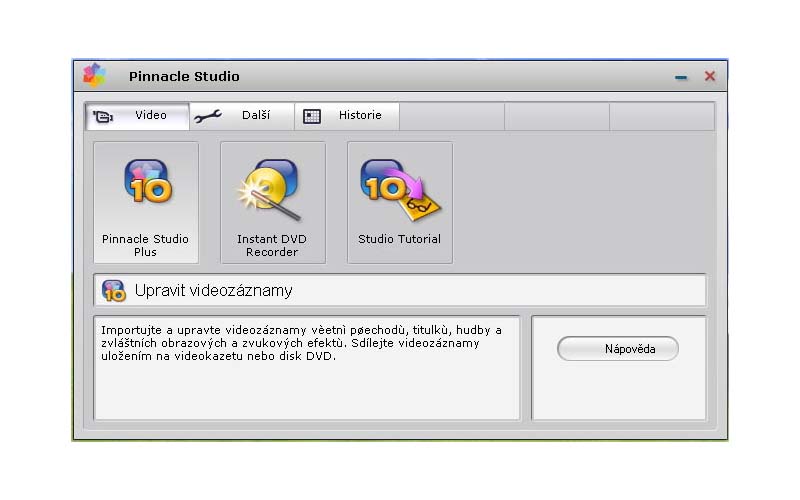Click the camcorder icon on Video tab
The width and height of the screenshot is (800, 500).
(x=103, y=116)
